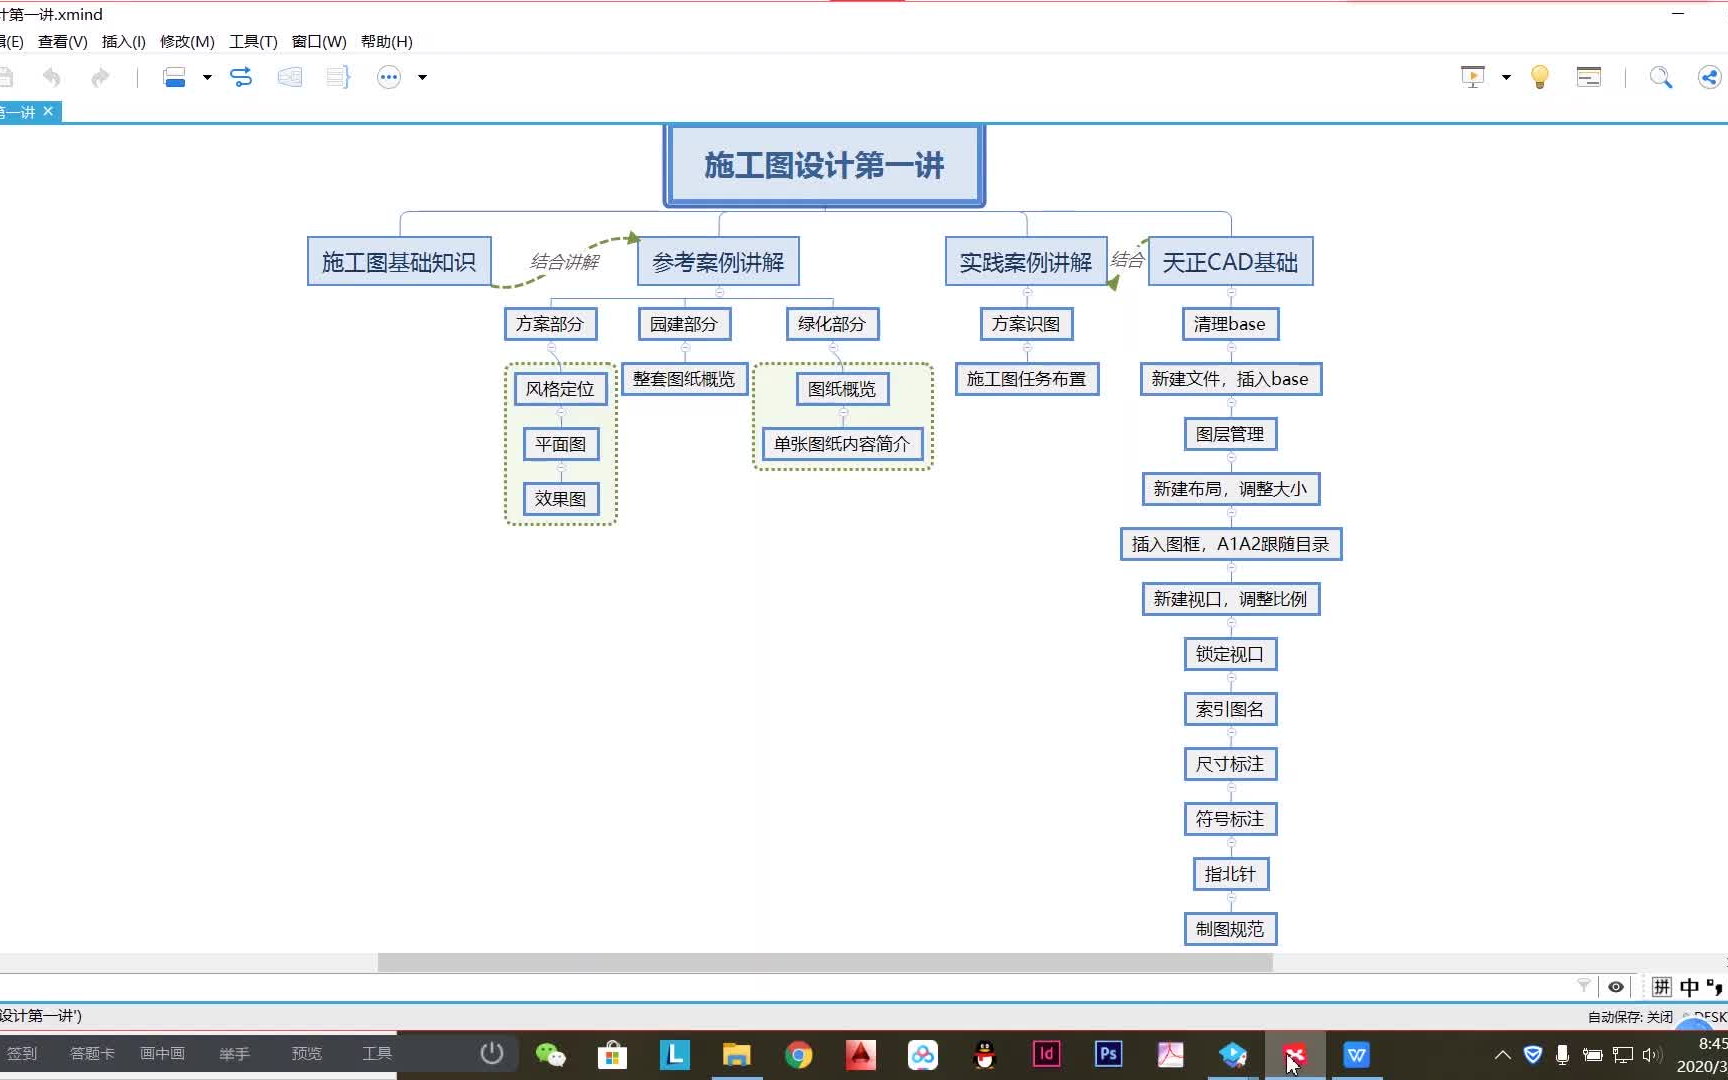1728x1080 pixels.
Task: Select the 方案部分 subtopic
Action: tap(550, 324)
